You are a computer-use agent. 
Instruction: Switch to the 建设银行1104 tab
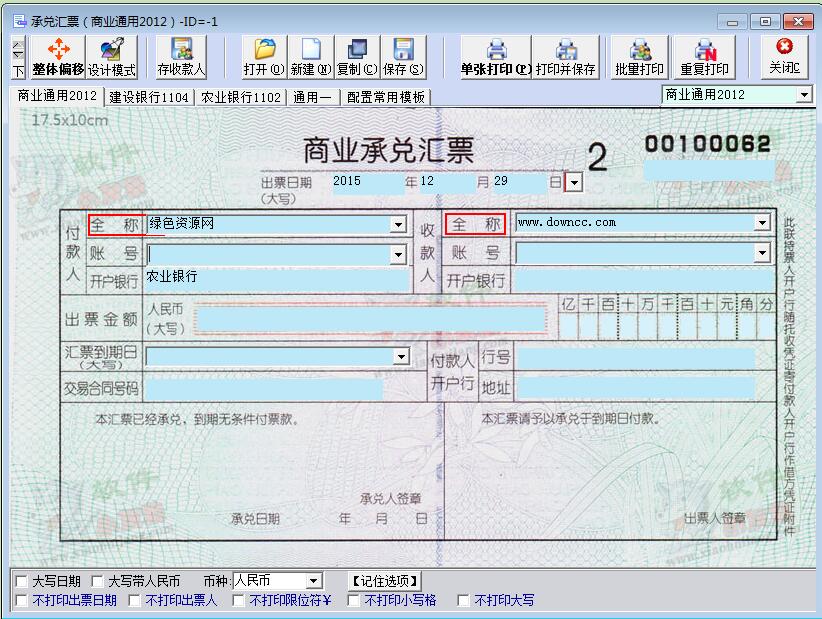pos(149,97)
